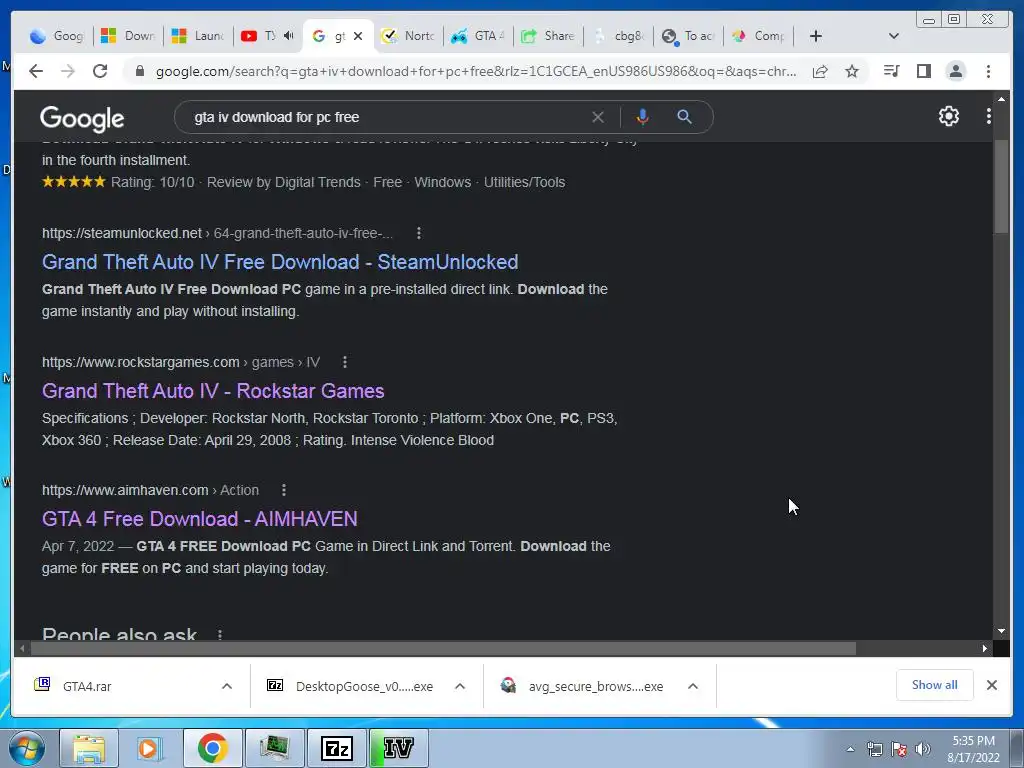The width and height of the screenshot is (1024, 768).
Task: Switch to the cbg8 tab
Action: tap(618, 36)
